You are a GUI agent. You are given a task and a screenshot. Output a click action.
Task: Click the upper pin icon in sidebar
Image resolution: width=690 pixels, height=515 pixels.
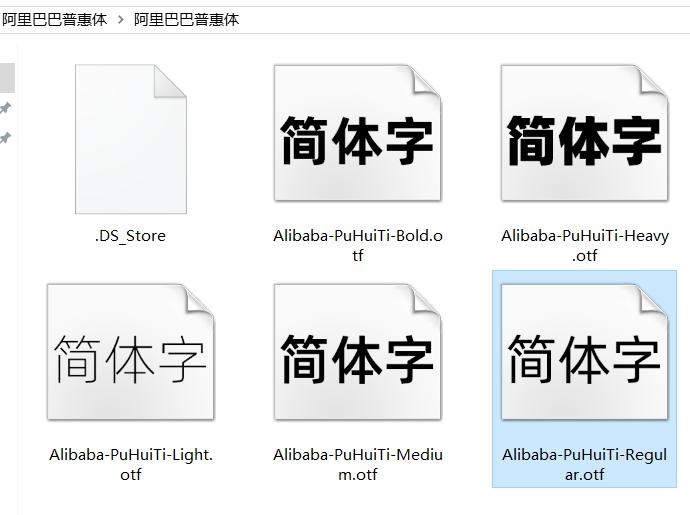click(x=5, y=108)
